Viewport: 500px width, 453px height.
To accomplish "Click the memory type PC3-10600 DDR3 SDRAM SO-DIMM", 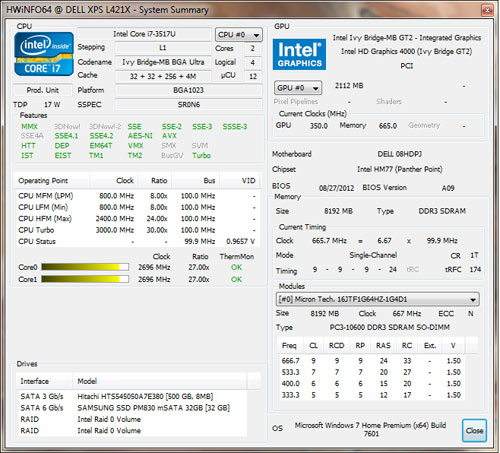I will 390,327.
